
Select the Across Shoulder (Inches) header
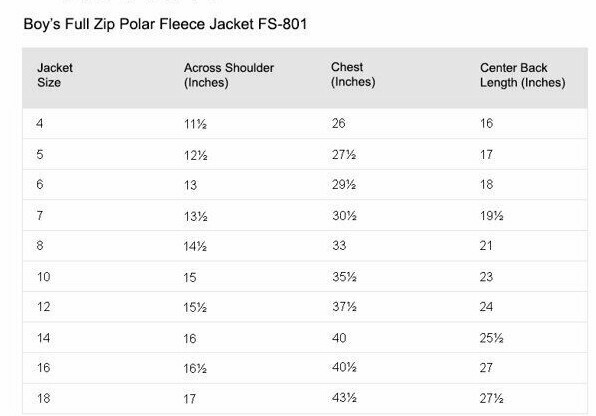pyautogui.click(x=229, y=75)
